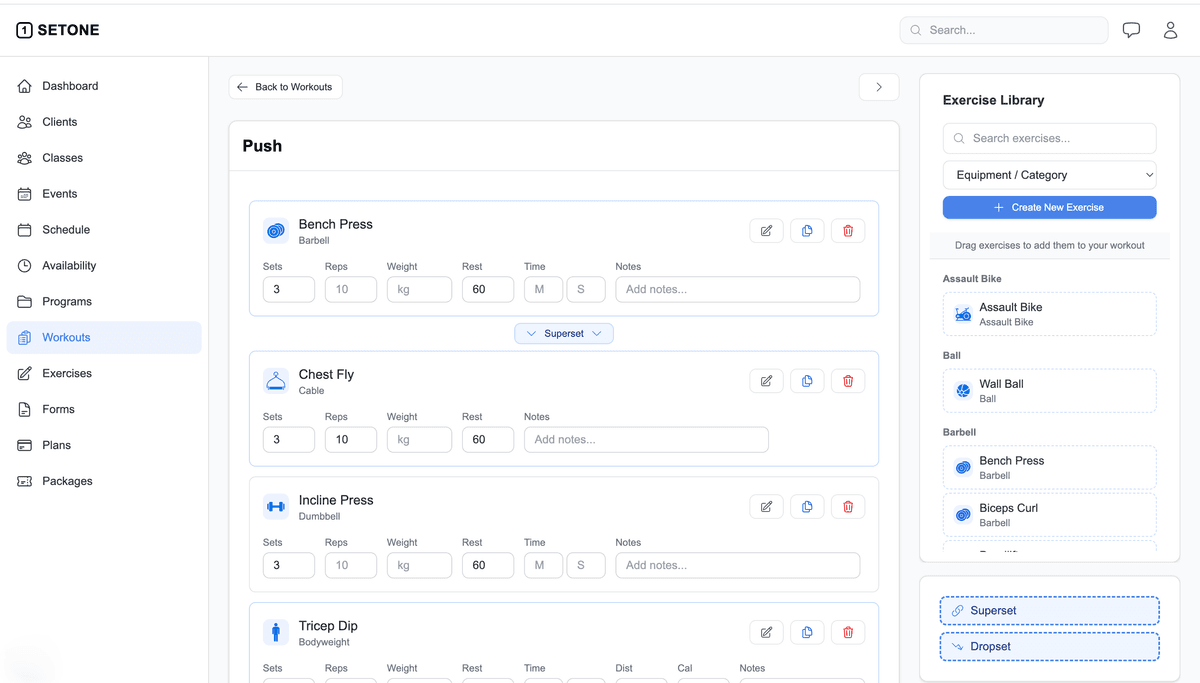The image size is (1200, 683).
Task: Select Assault Bike library card
Action: coord(1050,314)
